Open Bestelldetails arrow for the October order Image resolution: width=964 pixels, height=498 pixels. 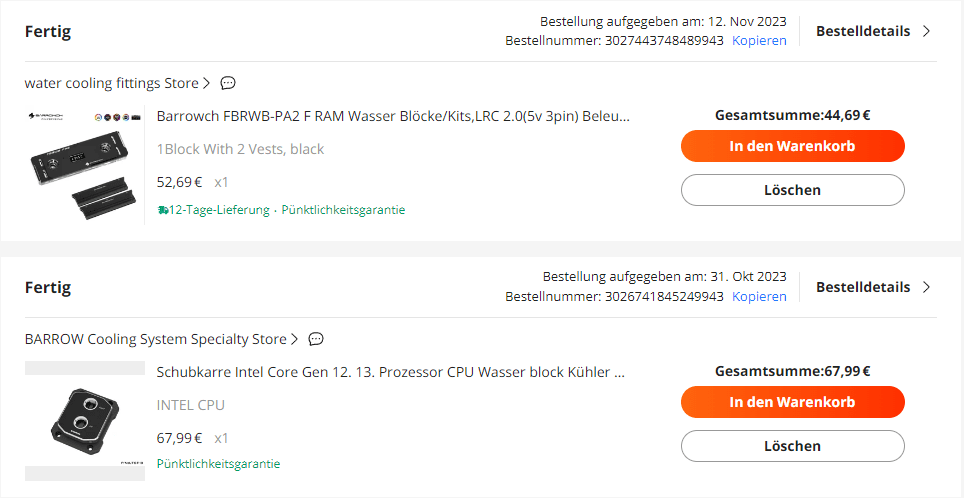coord(926,287)
